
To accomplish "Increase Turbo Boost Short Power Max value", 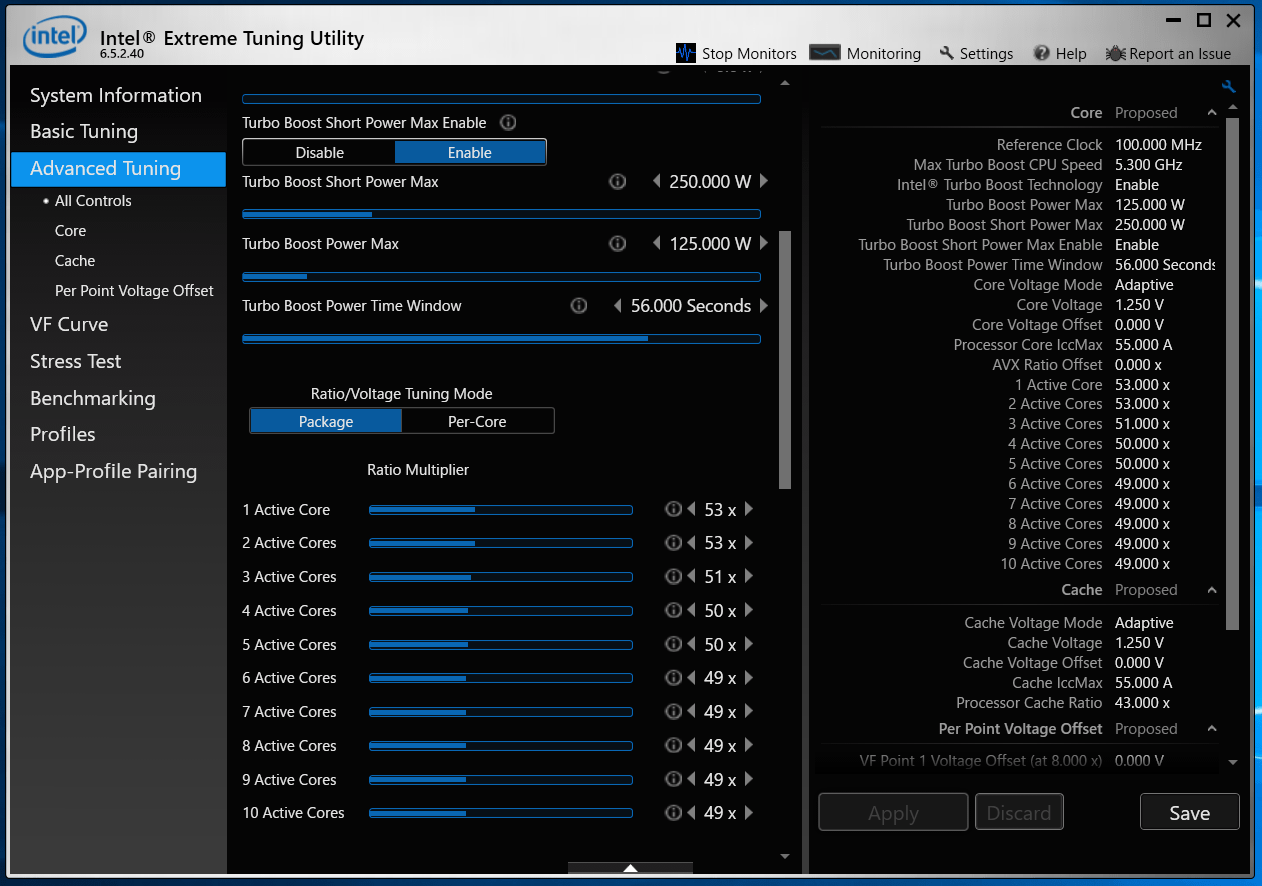I will click(764, 182).
